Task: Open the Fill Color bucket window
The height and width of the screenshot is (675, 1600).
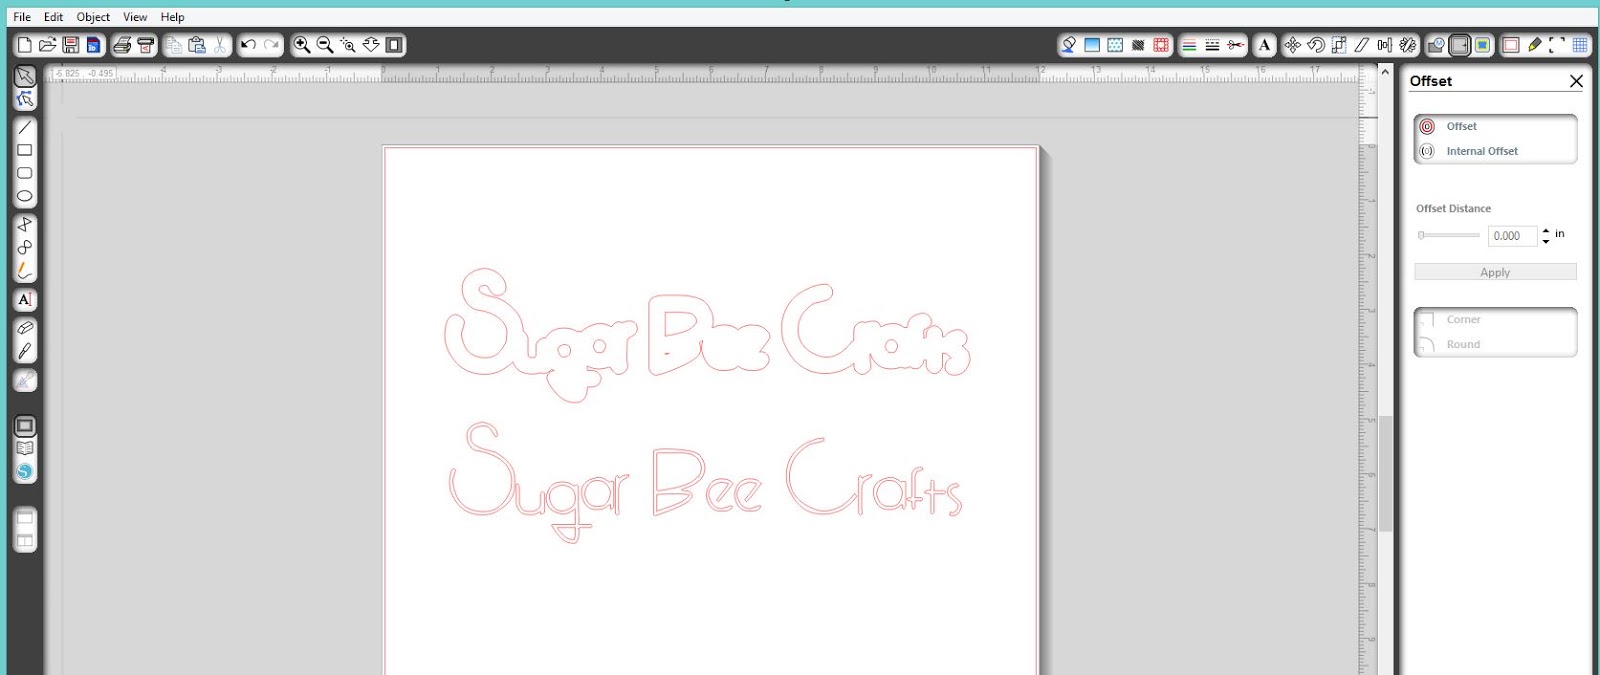Action: (x=1069, y=45)
